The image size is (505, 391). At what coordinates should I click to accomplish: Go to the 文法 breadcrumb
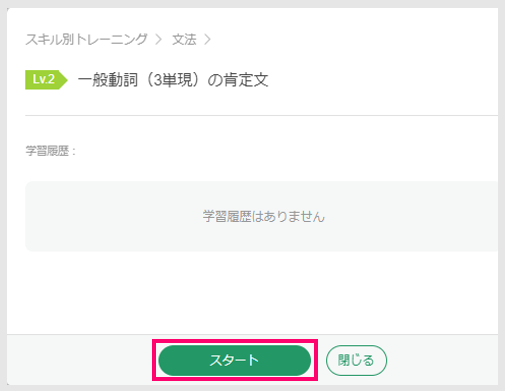pyautogui.click(x=184, y=39)
